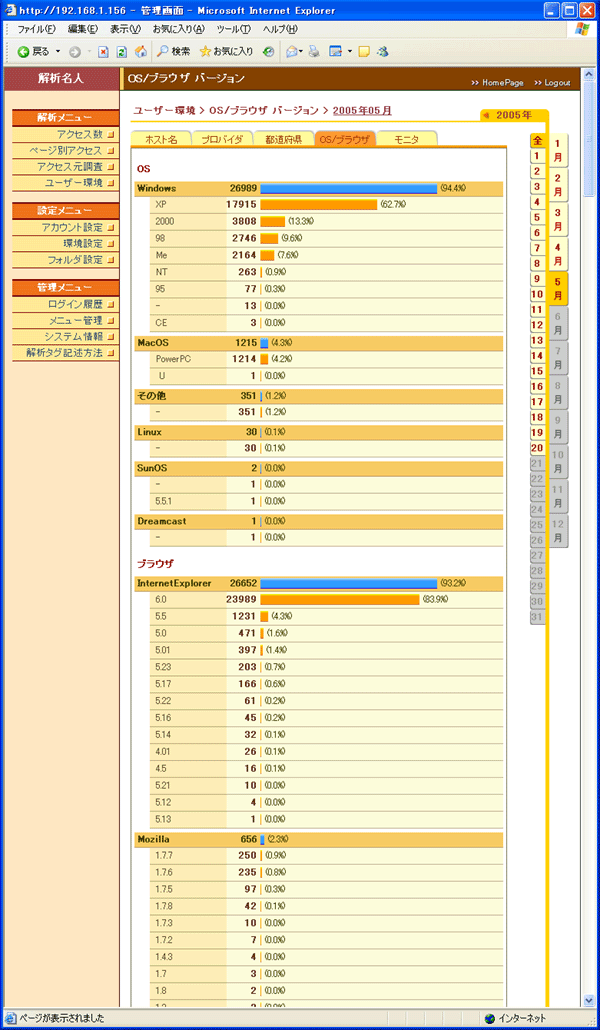Image resolution: width=600 pixels, height=1030 pixels.
Task: Select day 1 in day list
Action: [x=537, y=156]
